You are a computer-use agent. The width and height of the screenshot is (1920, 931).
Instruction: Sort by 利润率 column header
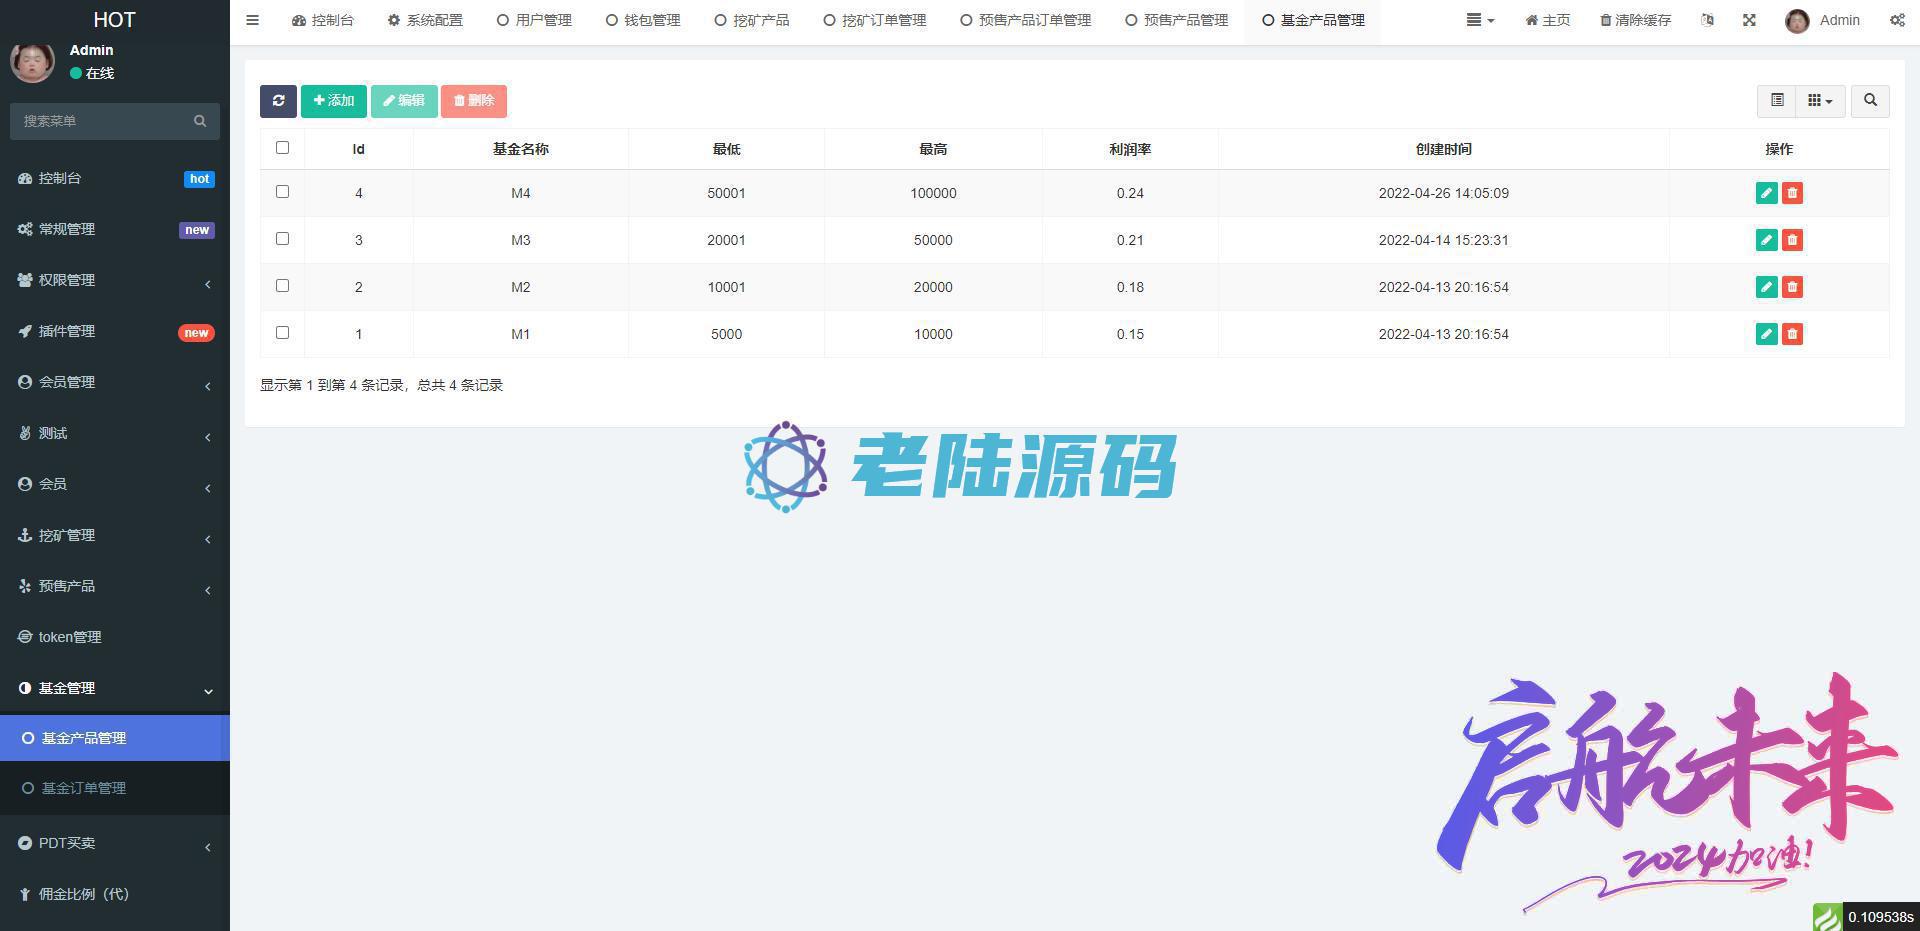coord(1130,149)
